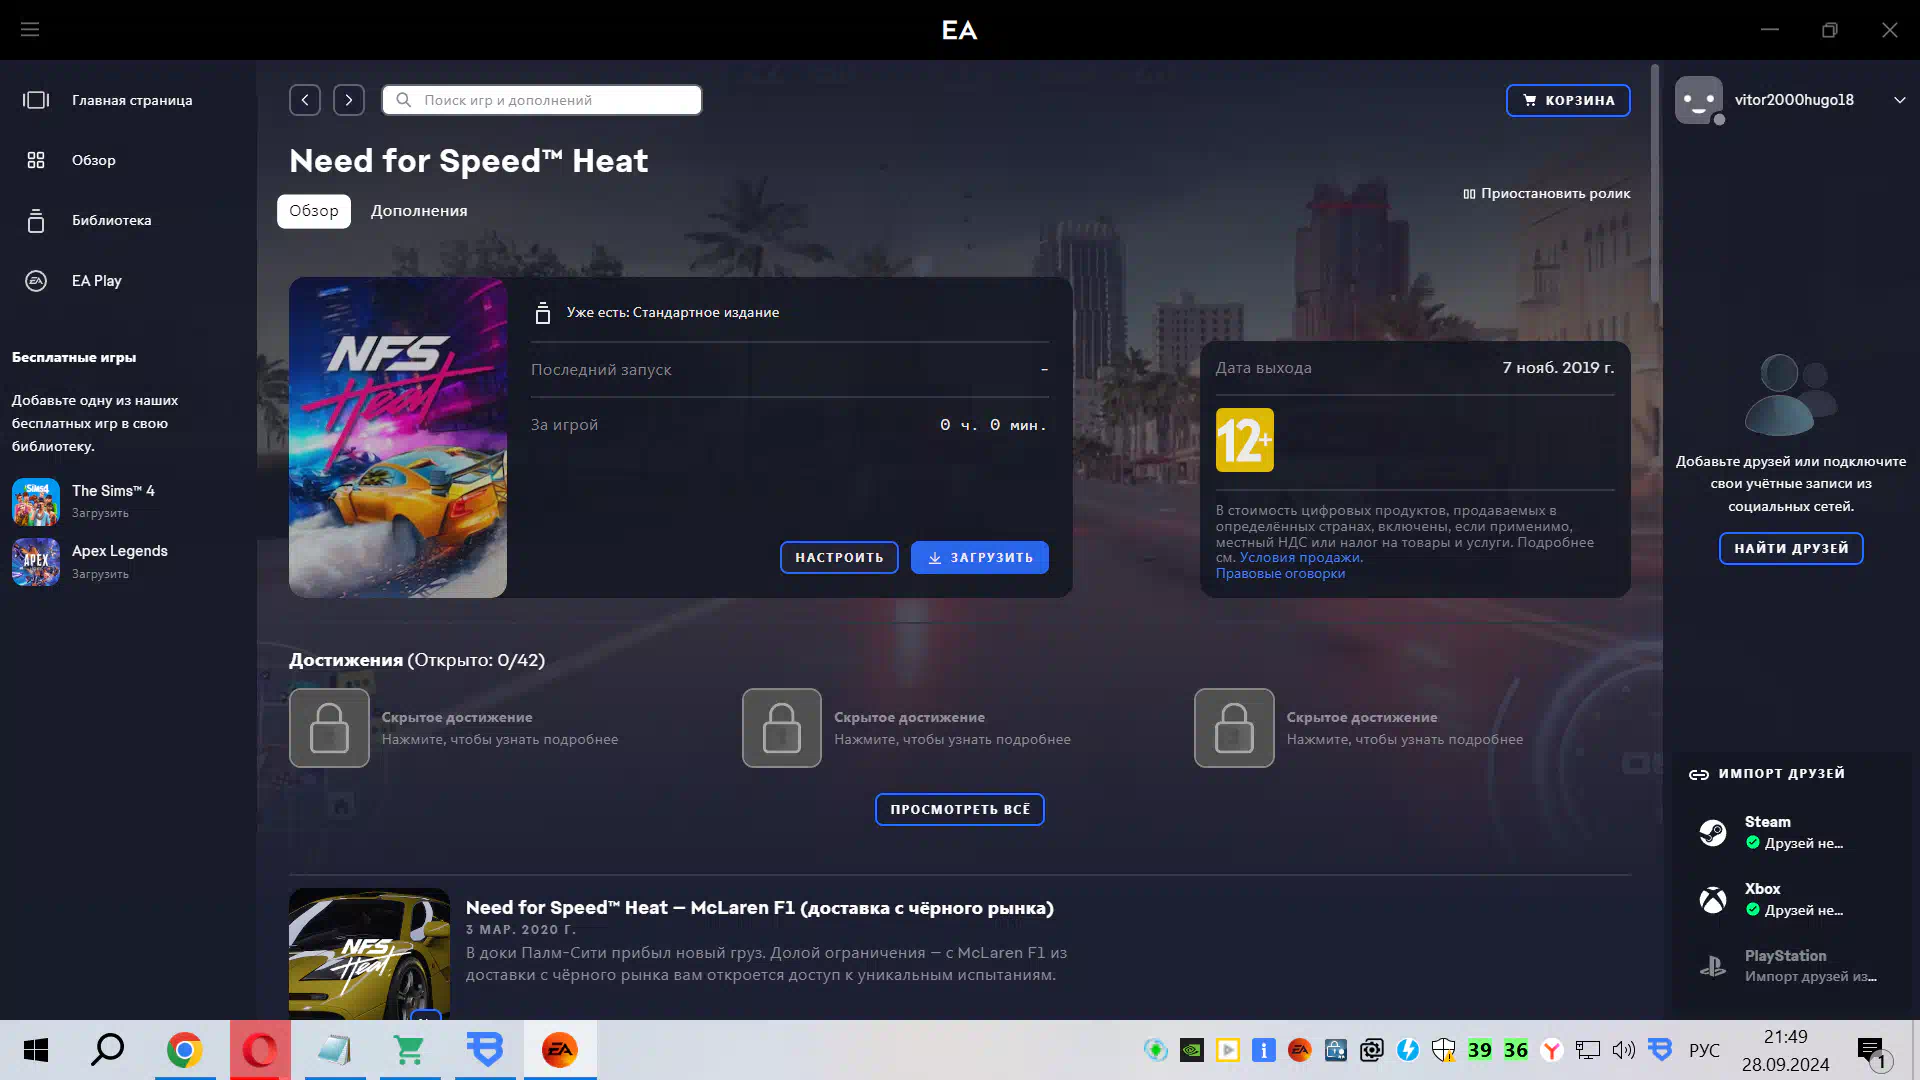Click the vitor2000hugo18 profile avatar
Viewport: 1920px width, 1080px height.
1699,100
